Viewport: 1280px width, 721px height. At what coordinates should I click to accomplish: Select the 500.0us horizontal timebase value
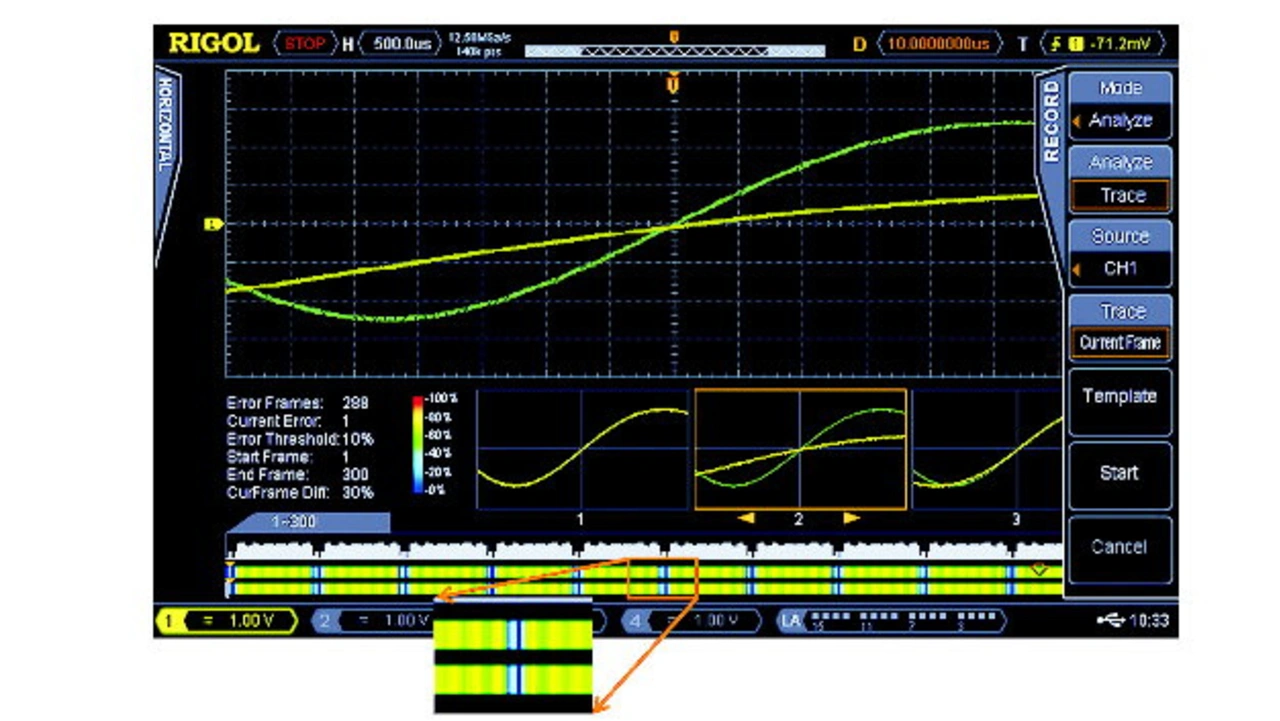400,44
